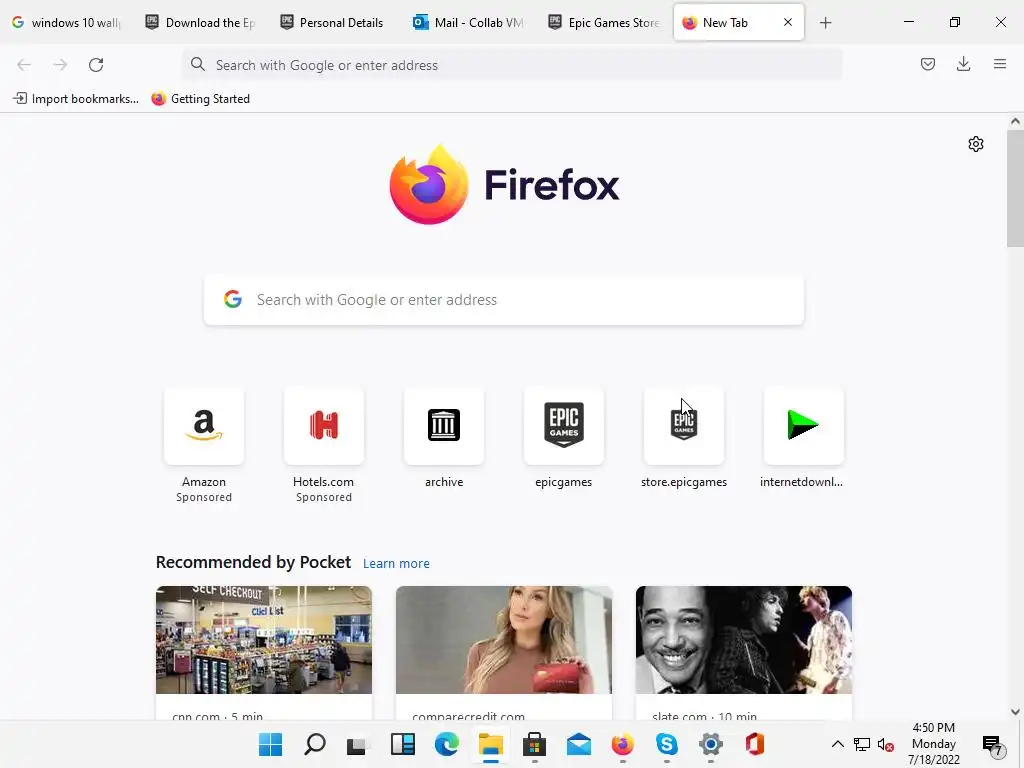Switch to windows 10 wallpaper tab
This screenshot has height=768, width=1024.
(67, 23)
